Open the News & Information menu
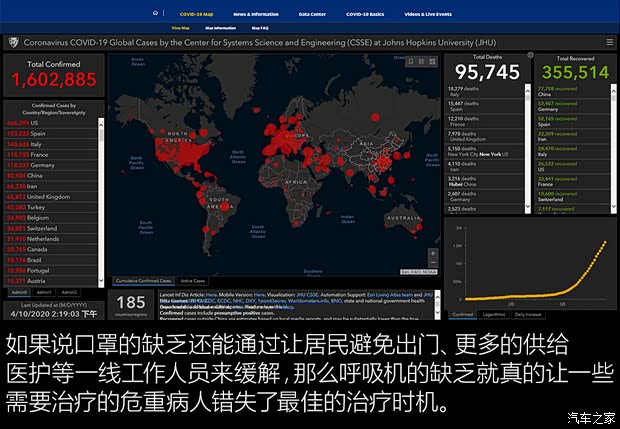The width and height of the screenshot is (620, 429). (255, 15)
